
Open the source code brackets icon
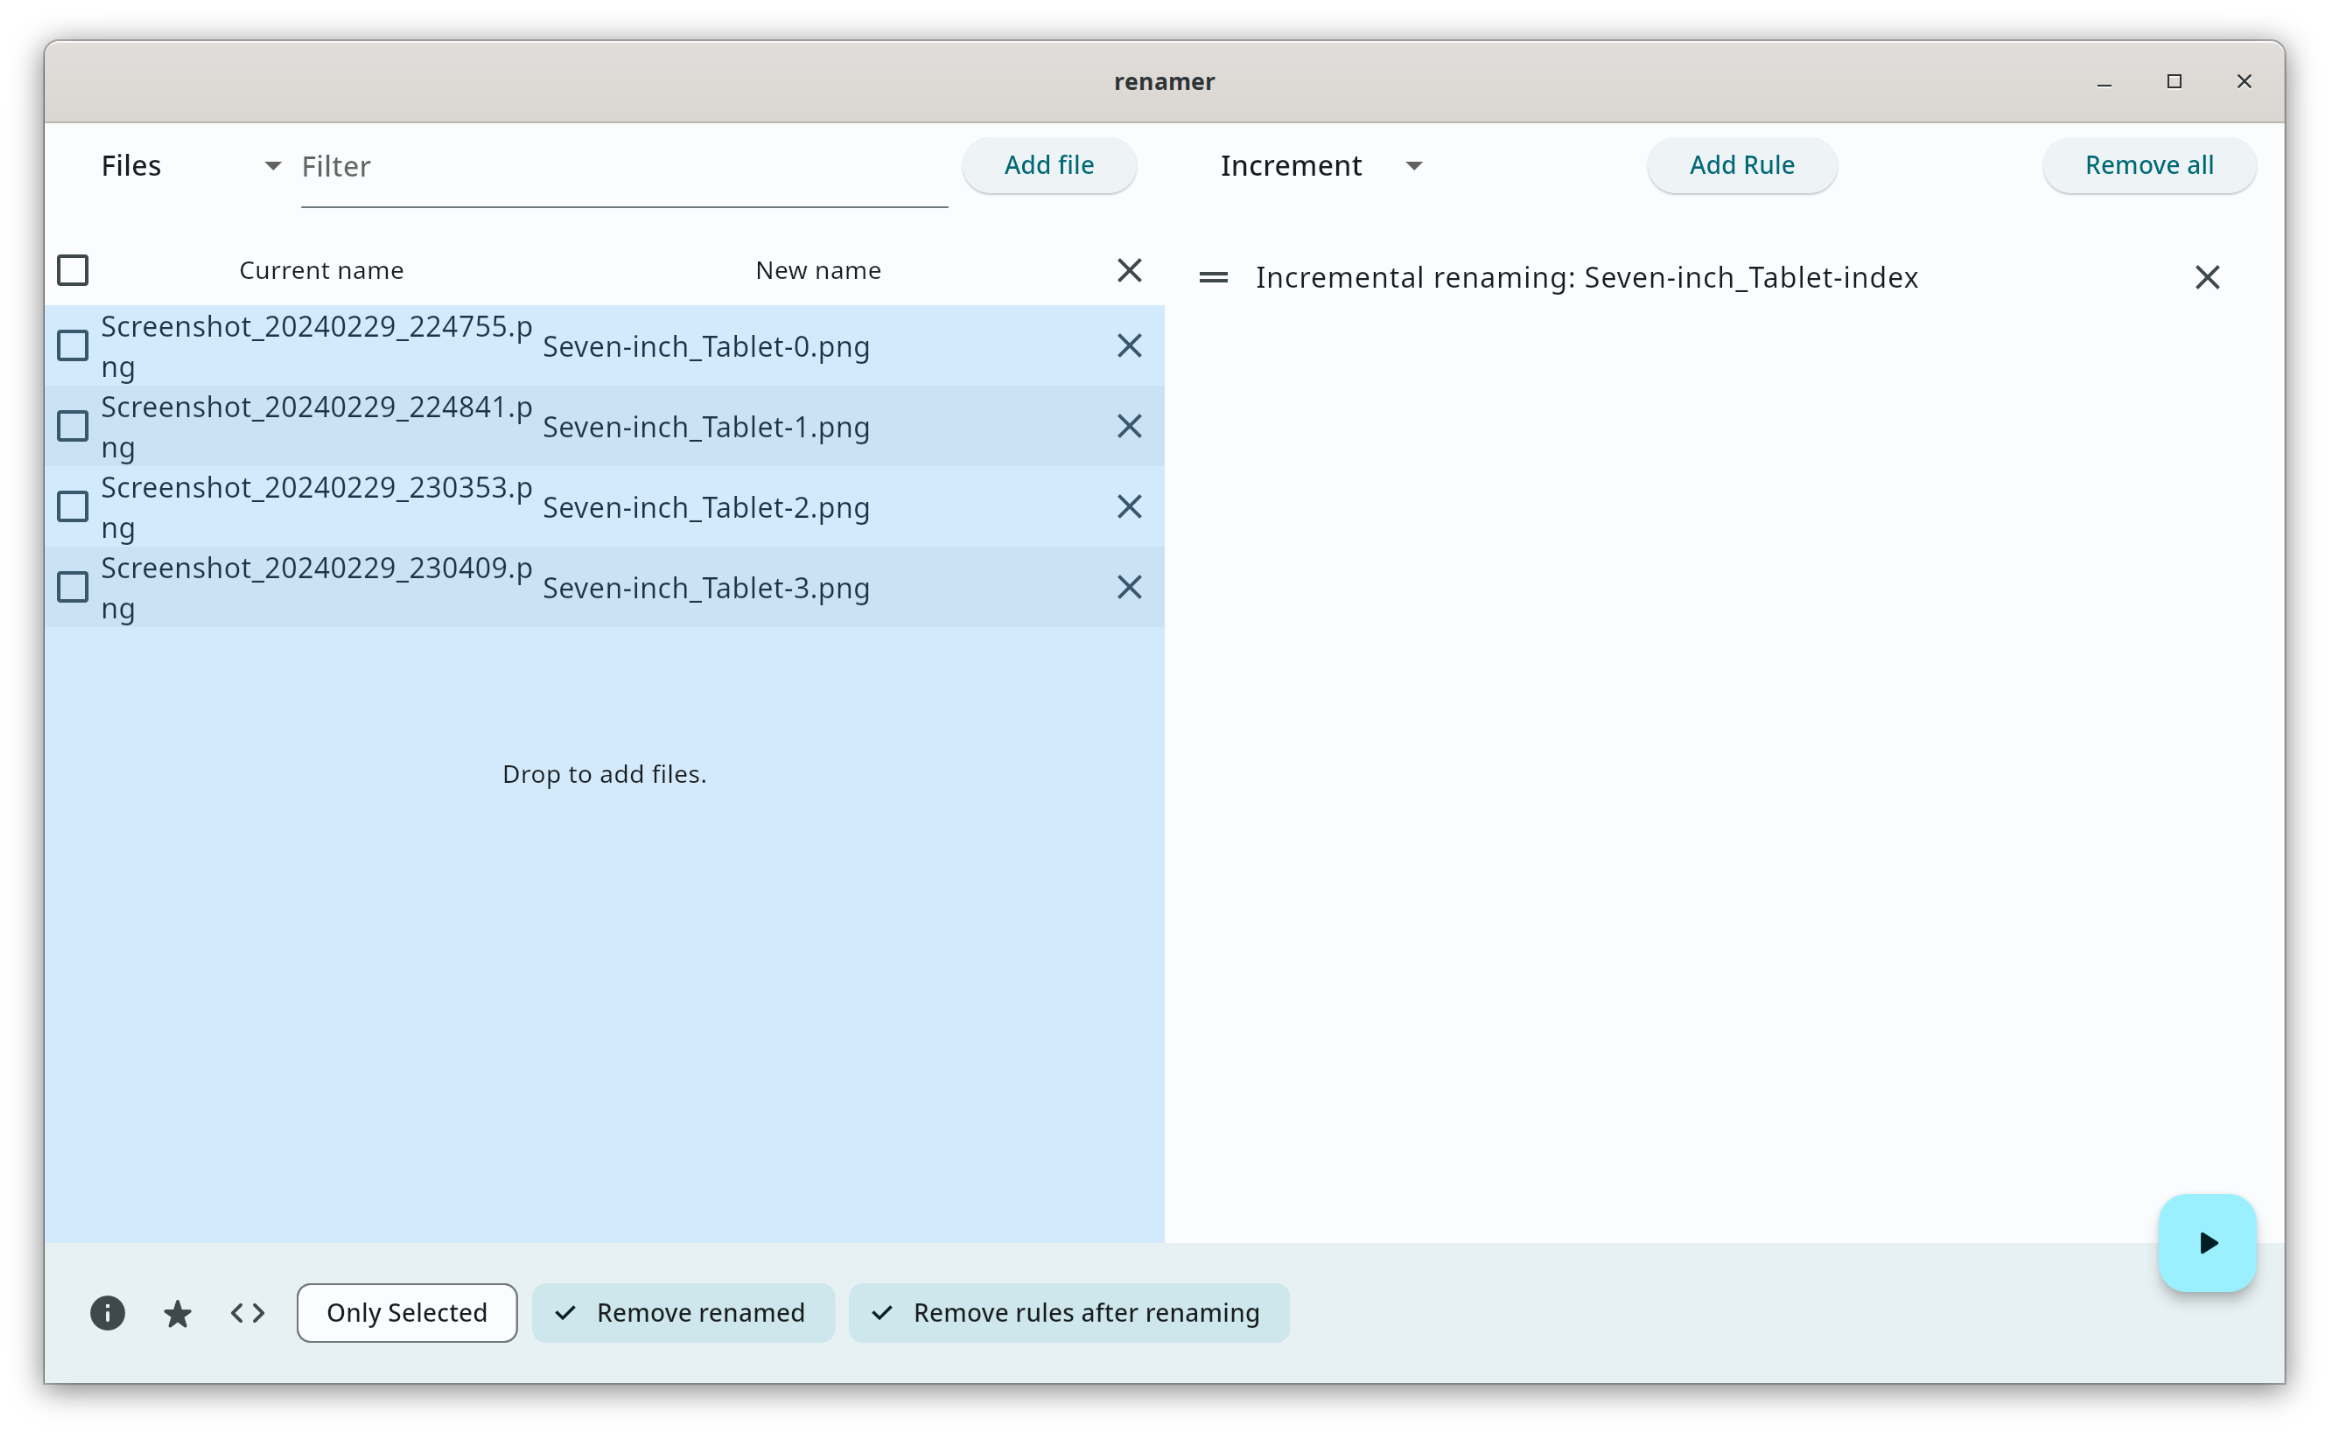click(x=248, y=1312)
